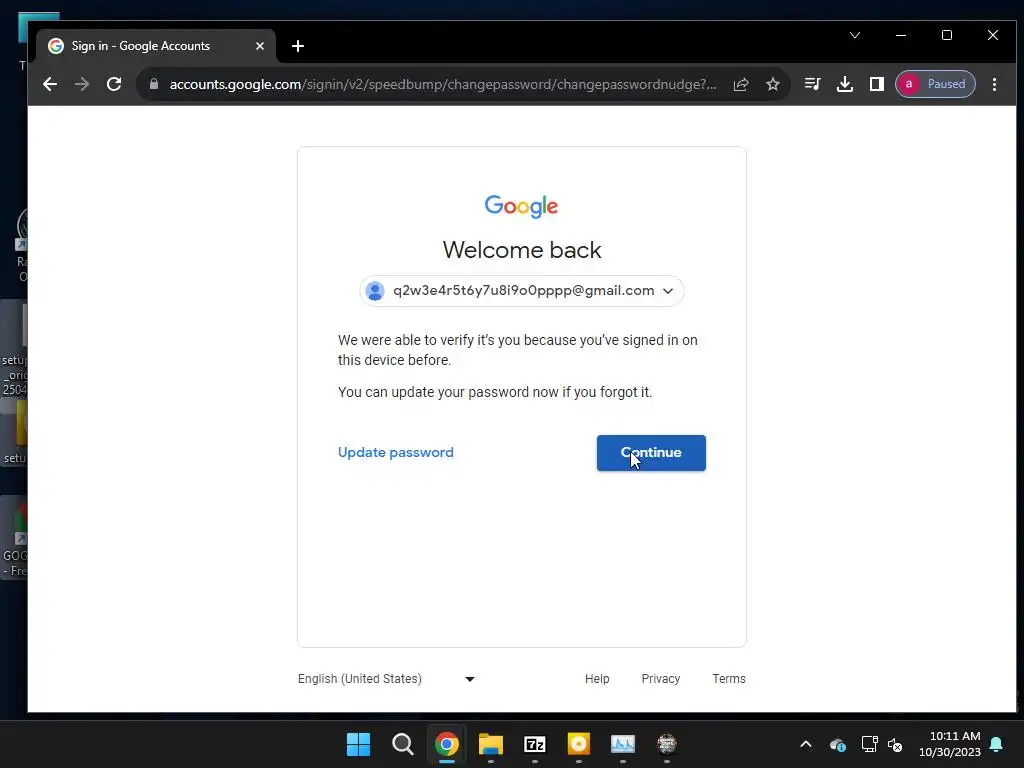Image resolution: width=1024 pixels, height=768 pixels.
Task: Open the 7-Zip icon in taskbar
Action: click(535, 744)
